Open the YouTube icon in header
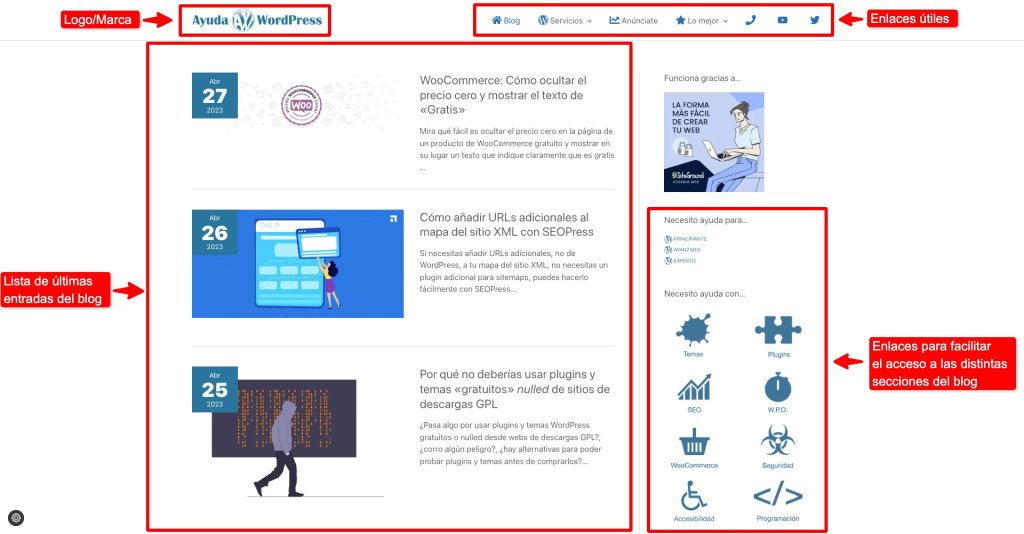 pyautogui.click(x=782, y=20)
